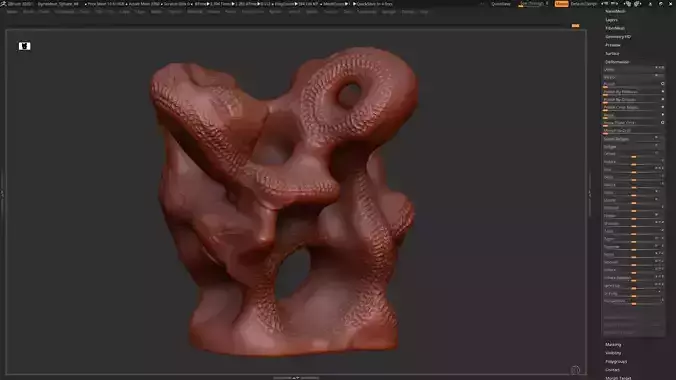Expand the FiberMesh subpalette
676x380 pixels.
pyautogui.click(x=615, y=28)
